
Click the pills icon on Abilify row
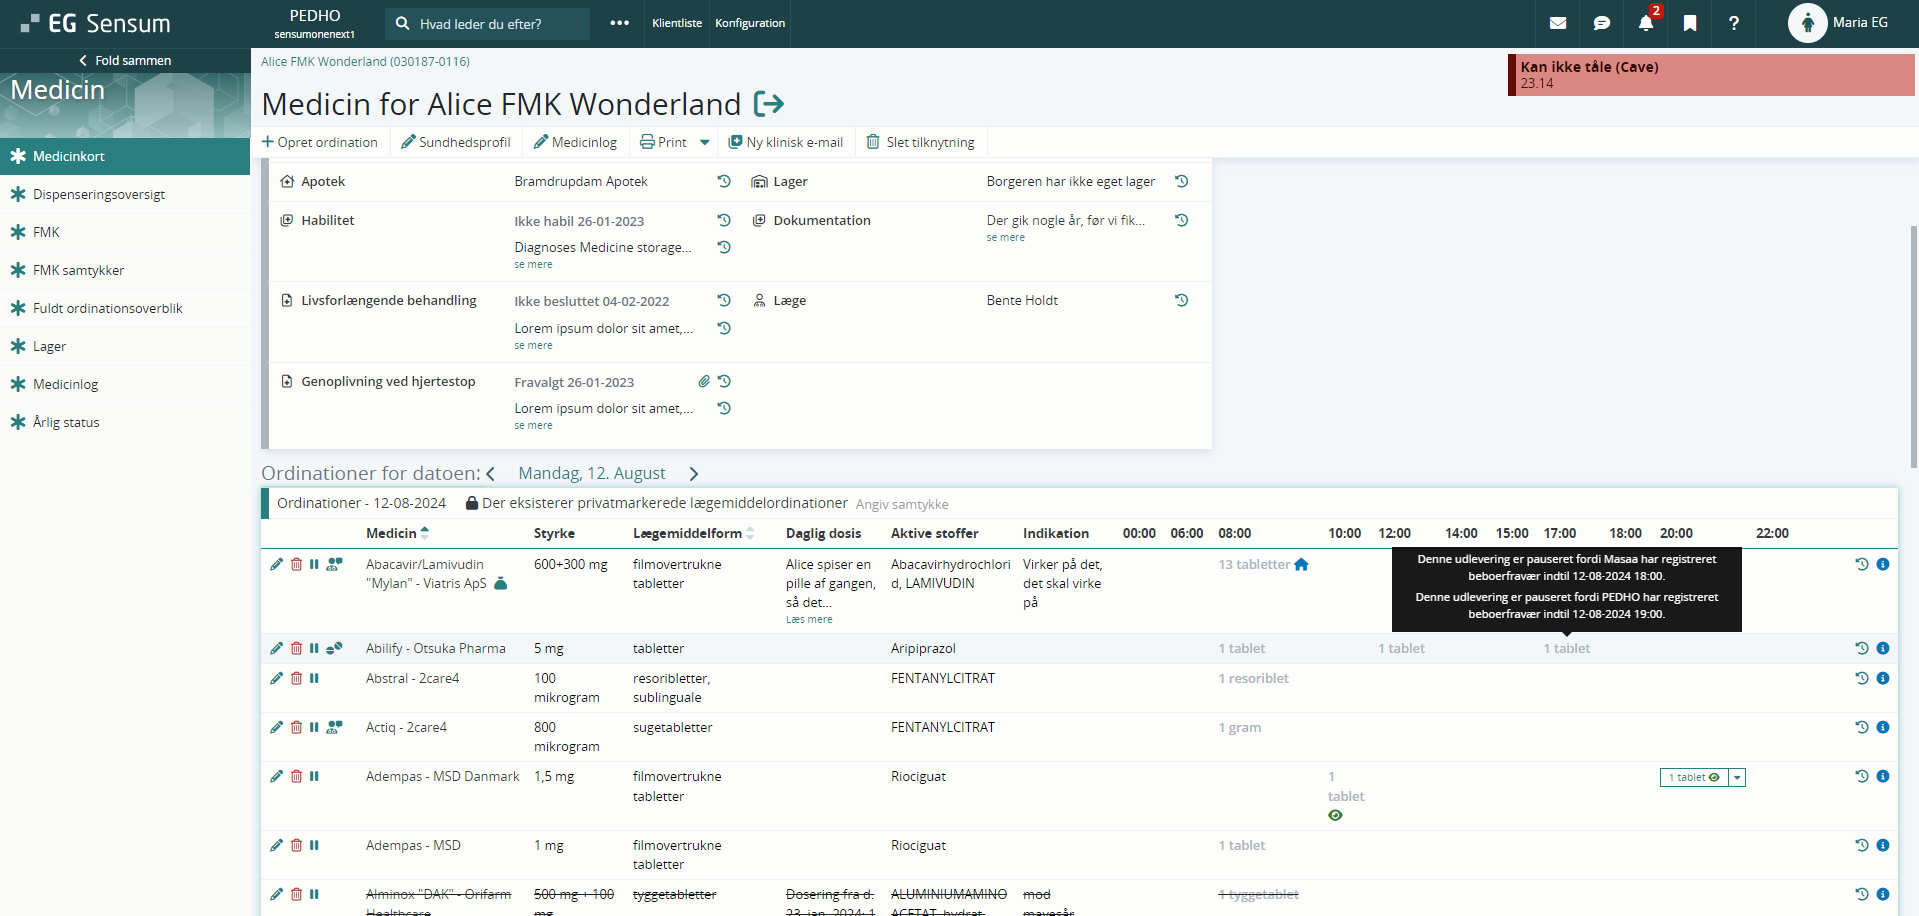point(335,648)
